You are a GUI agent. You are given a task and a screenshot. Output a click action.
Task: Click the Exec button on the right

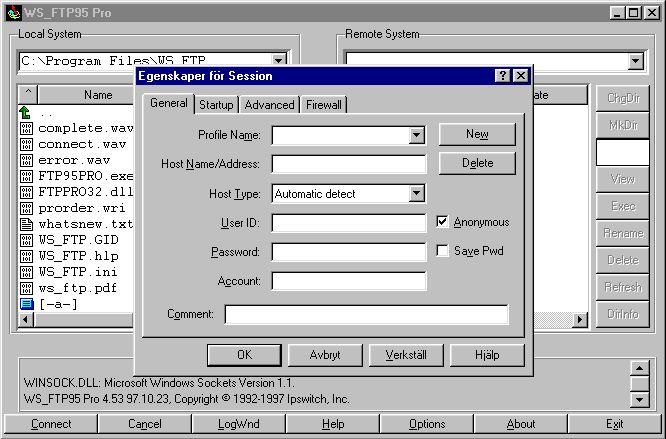(623, 206)
